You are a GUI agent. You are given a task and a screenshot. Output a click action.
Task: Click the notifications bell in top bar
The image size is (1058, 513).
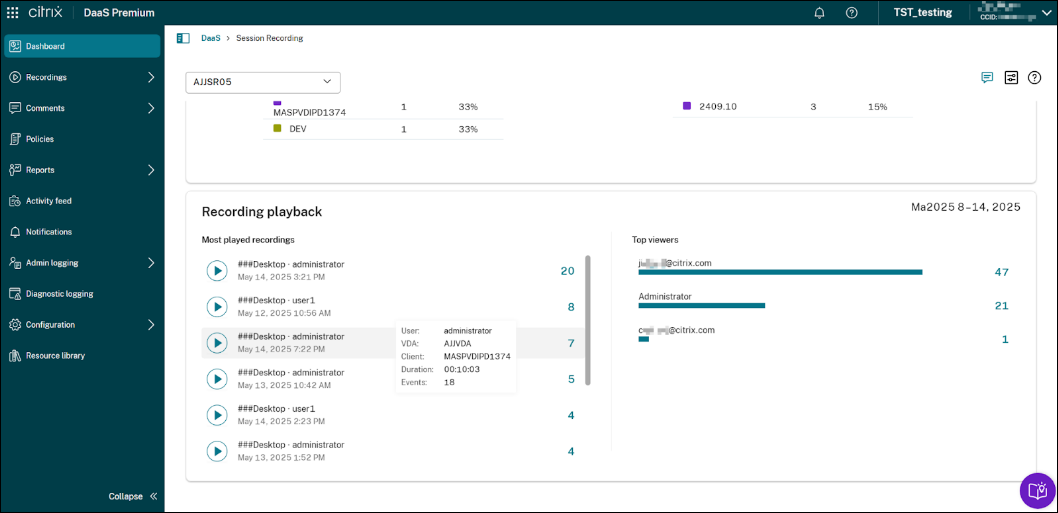pos(819,13)
